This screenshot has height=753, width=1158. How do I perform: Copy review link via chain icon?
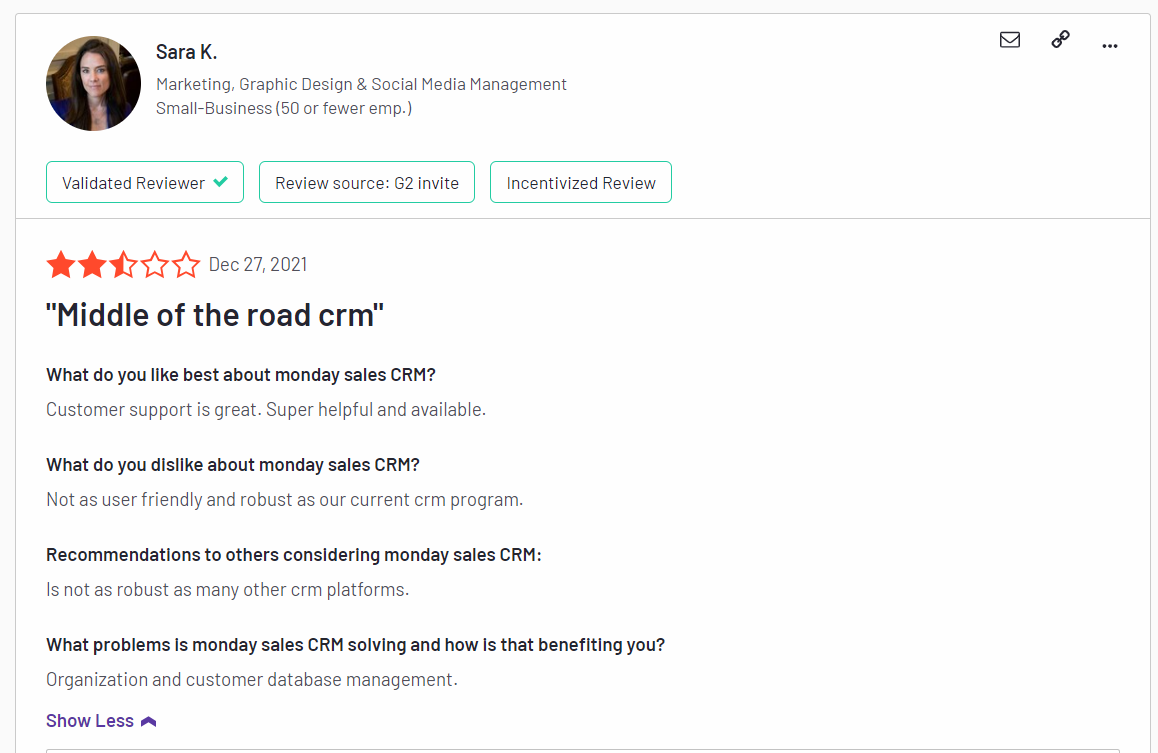pos(1061,39)
